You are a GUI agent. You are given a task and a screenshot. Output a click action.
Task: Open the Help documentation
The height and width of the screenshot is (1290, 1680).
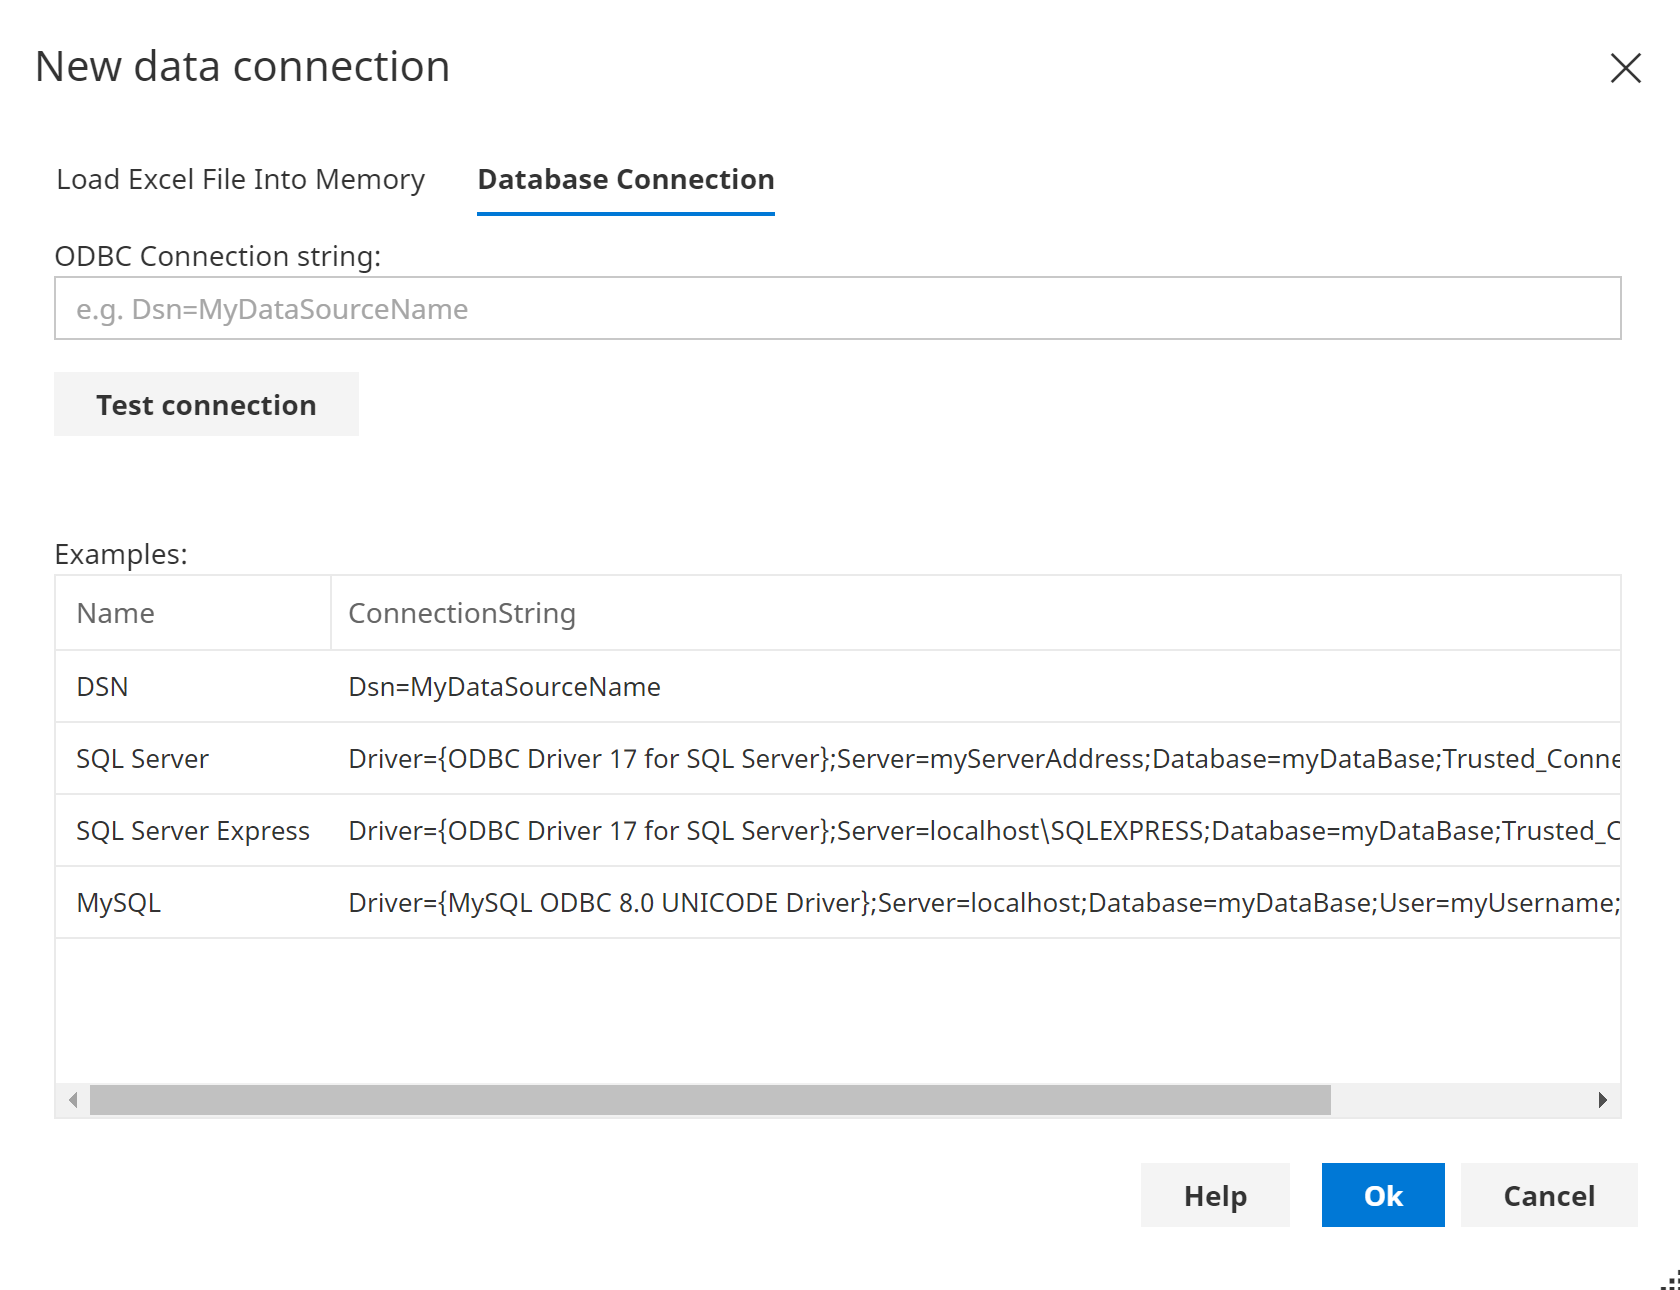tap(1215, 1195)
